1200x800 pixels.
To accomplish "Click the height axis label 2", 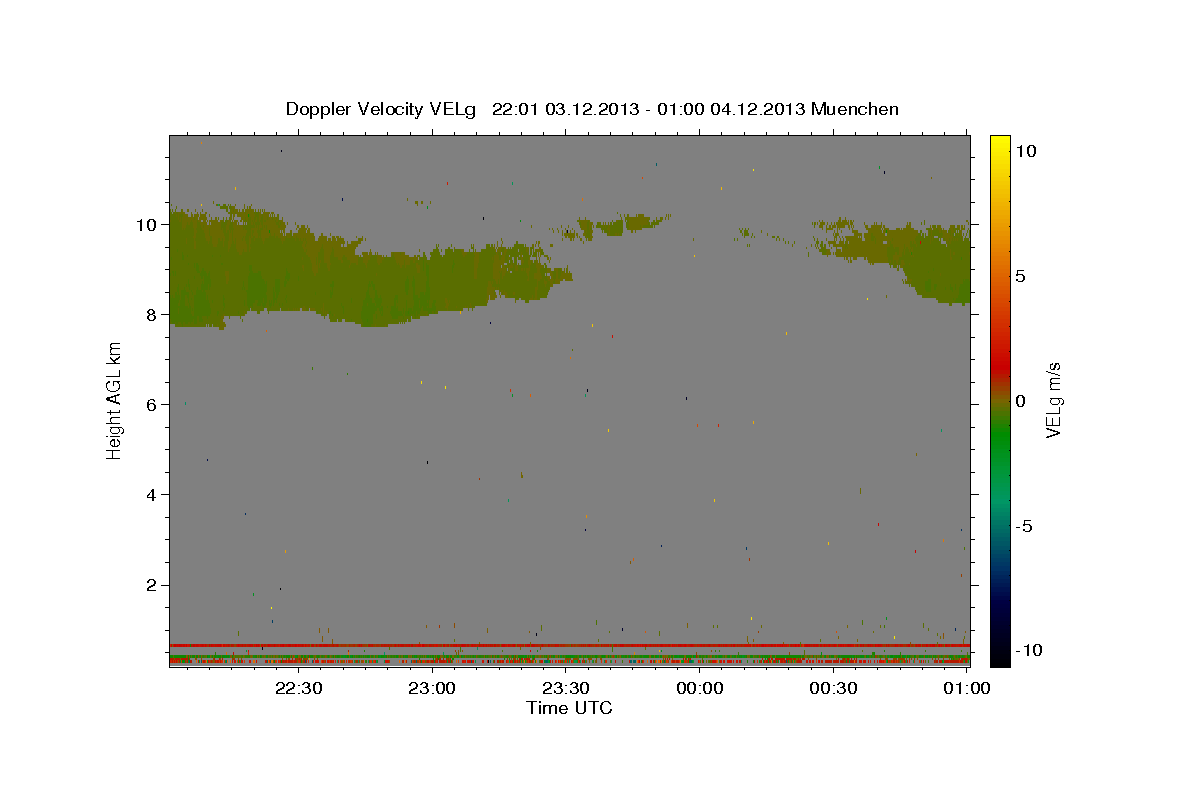I will click(x=152, y=585).
